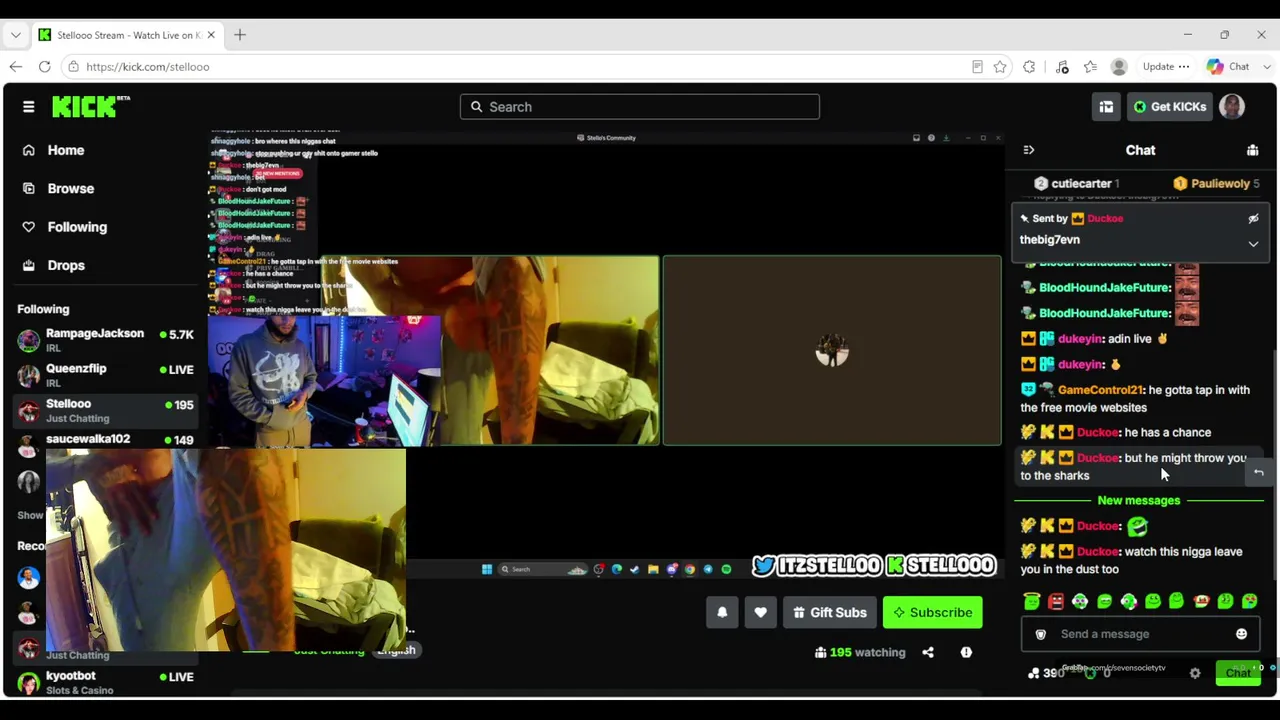This screenshot has height=720, width=1280.
Task: Jump to New messages in chat
Action: 1139,500
